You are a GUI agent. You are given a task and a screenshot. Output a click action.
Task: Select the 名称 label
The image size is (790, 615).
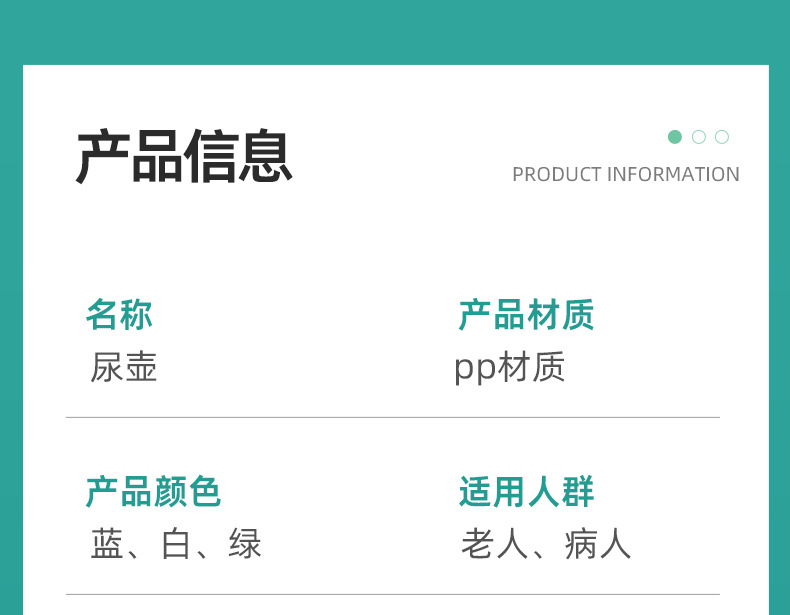[119, 315]
